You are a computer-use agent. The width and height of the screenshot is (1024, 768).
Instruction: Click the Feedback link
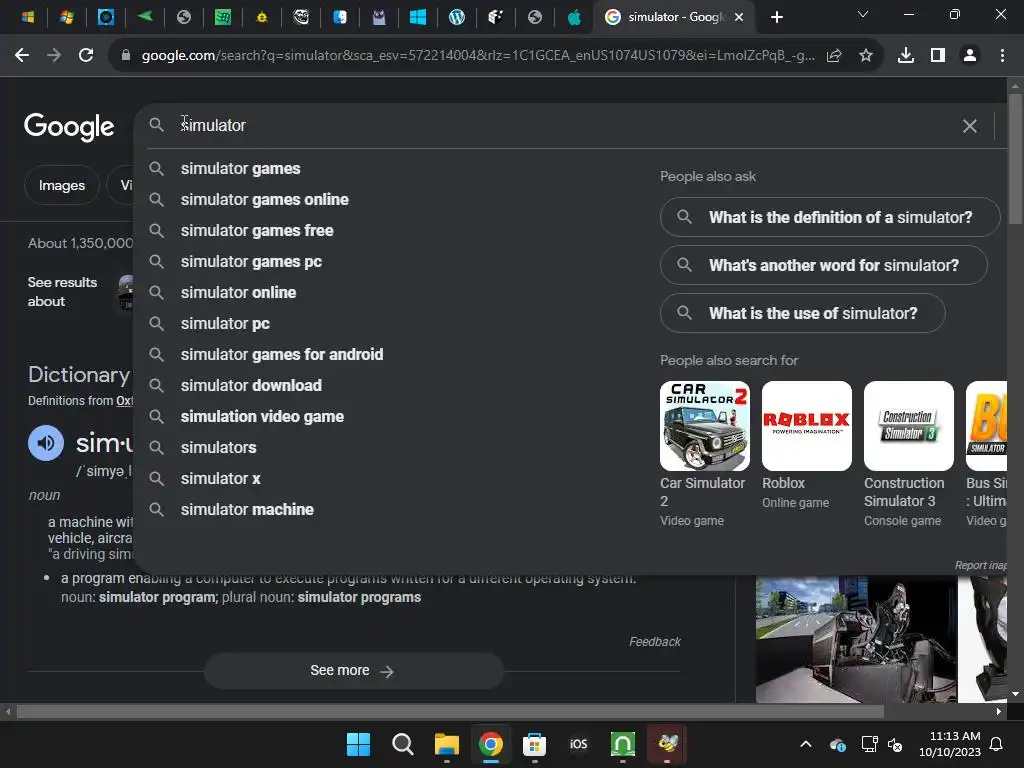pyautogui.click(x=654, y=642)
